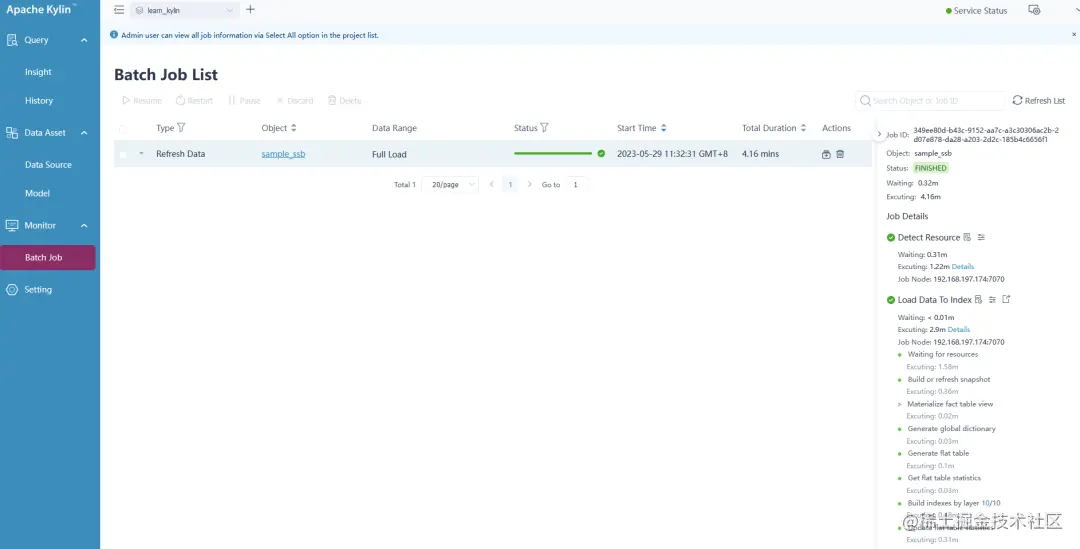Click the Delete job button
Image resolution: width=1080 pixels, height=549 pixels.
pos(344,101)
